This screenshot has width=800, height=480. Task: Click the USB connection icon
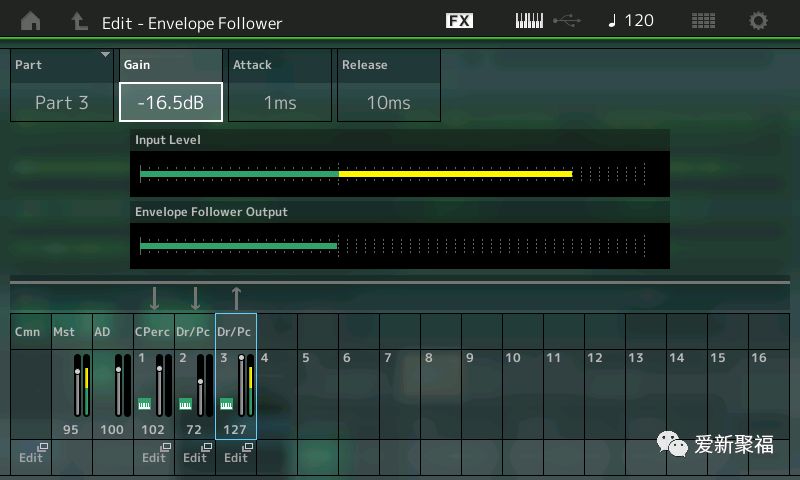pos(566,21)
